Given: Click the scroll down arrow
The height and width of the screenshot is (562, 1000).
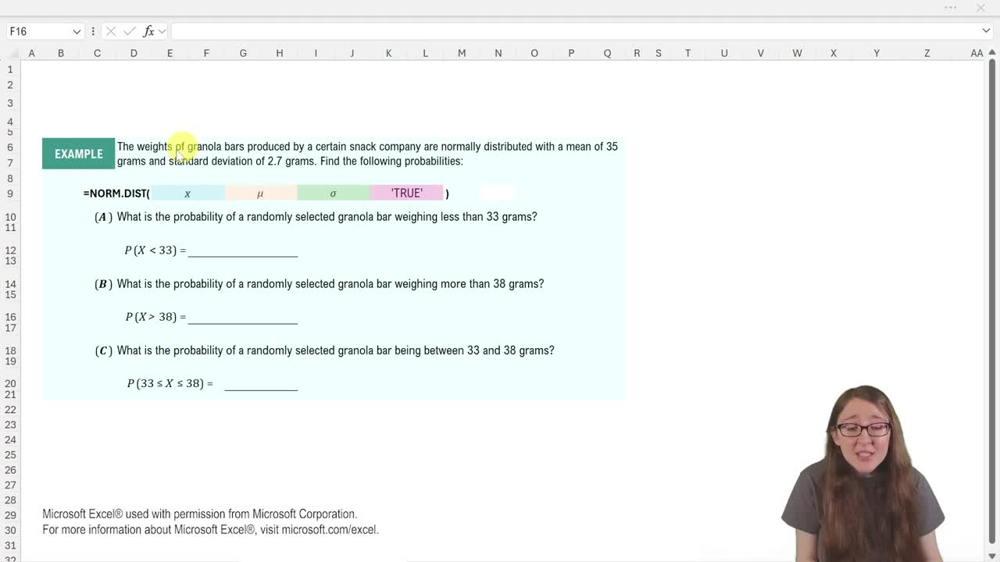Looking at the screenshot, I should (x=992, y=556).
